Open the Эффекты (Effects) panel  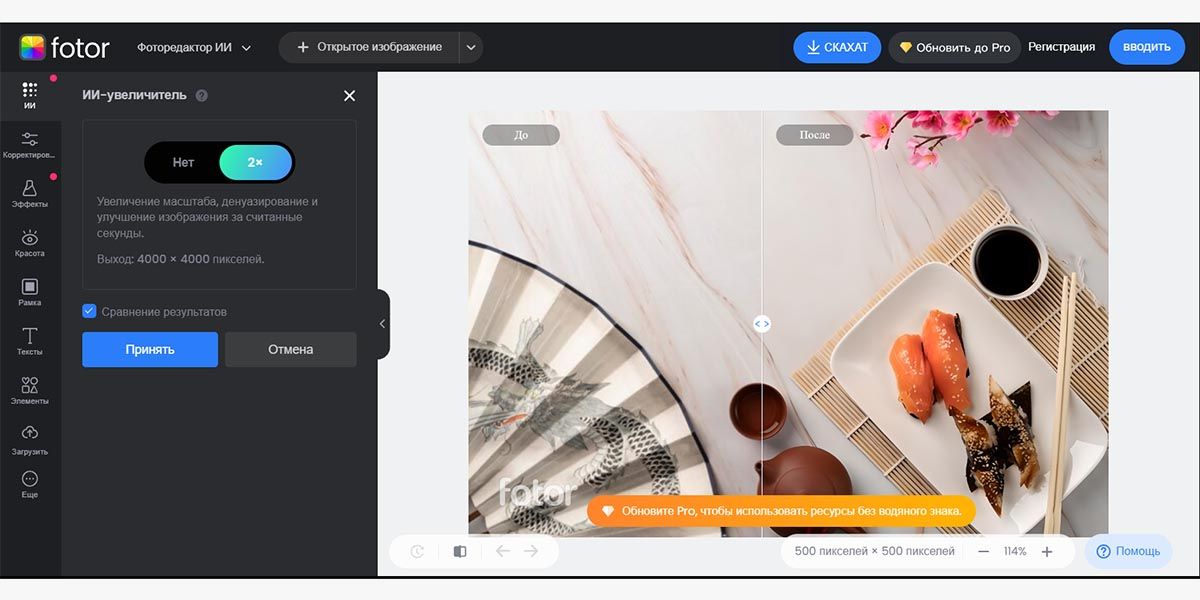pyautogui.click(x=31, y=193)
